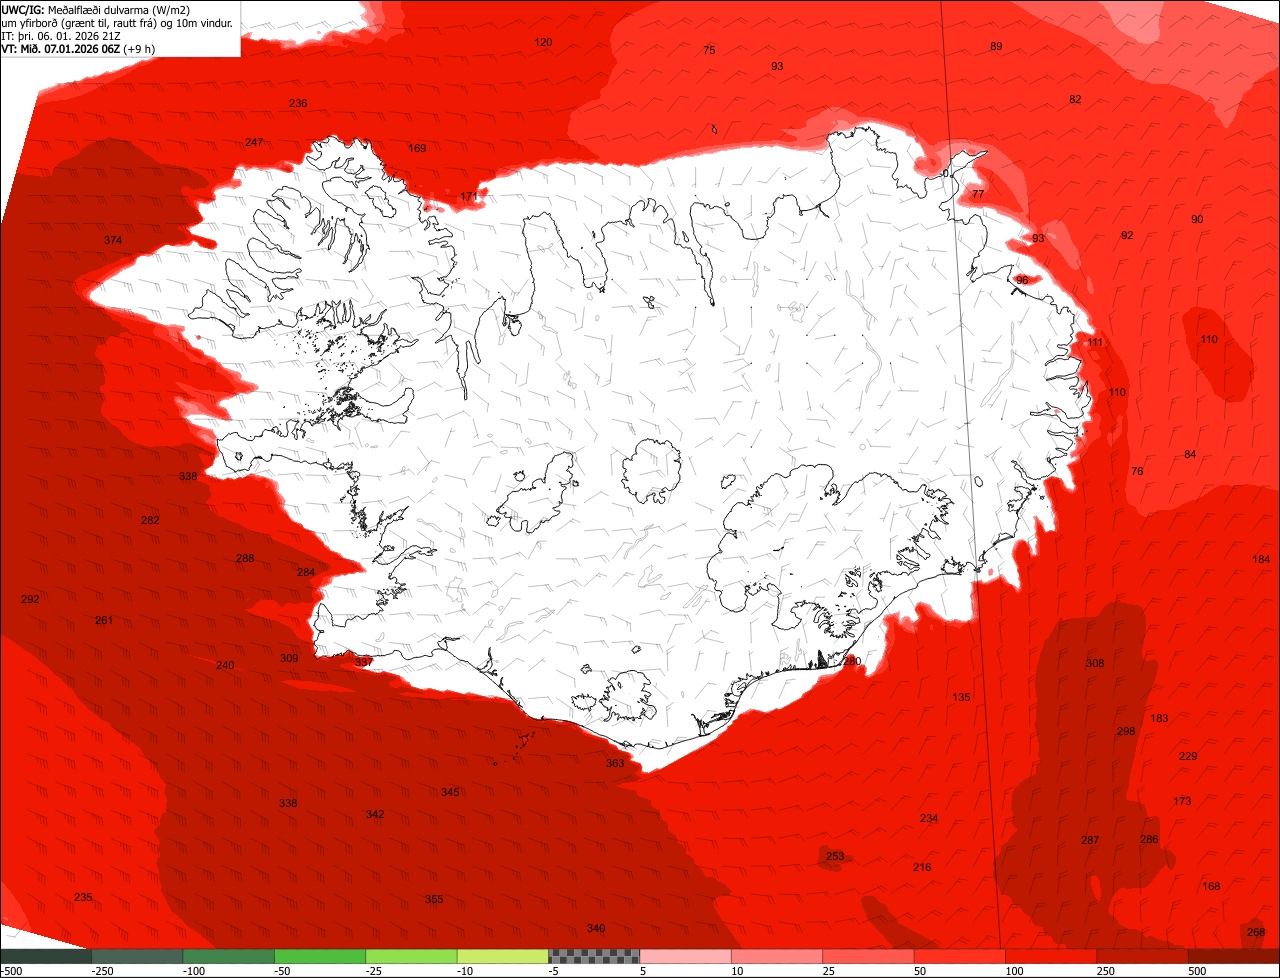Screen dimensions: 1280x978
Task: Pick the salmon 10 to 25 legend swatch
Action: click(777, 957)
